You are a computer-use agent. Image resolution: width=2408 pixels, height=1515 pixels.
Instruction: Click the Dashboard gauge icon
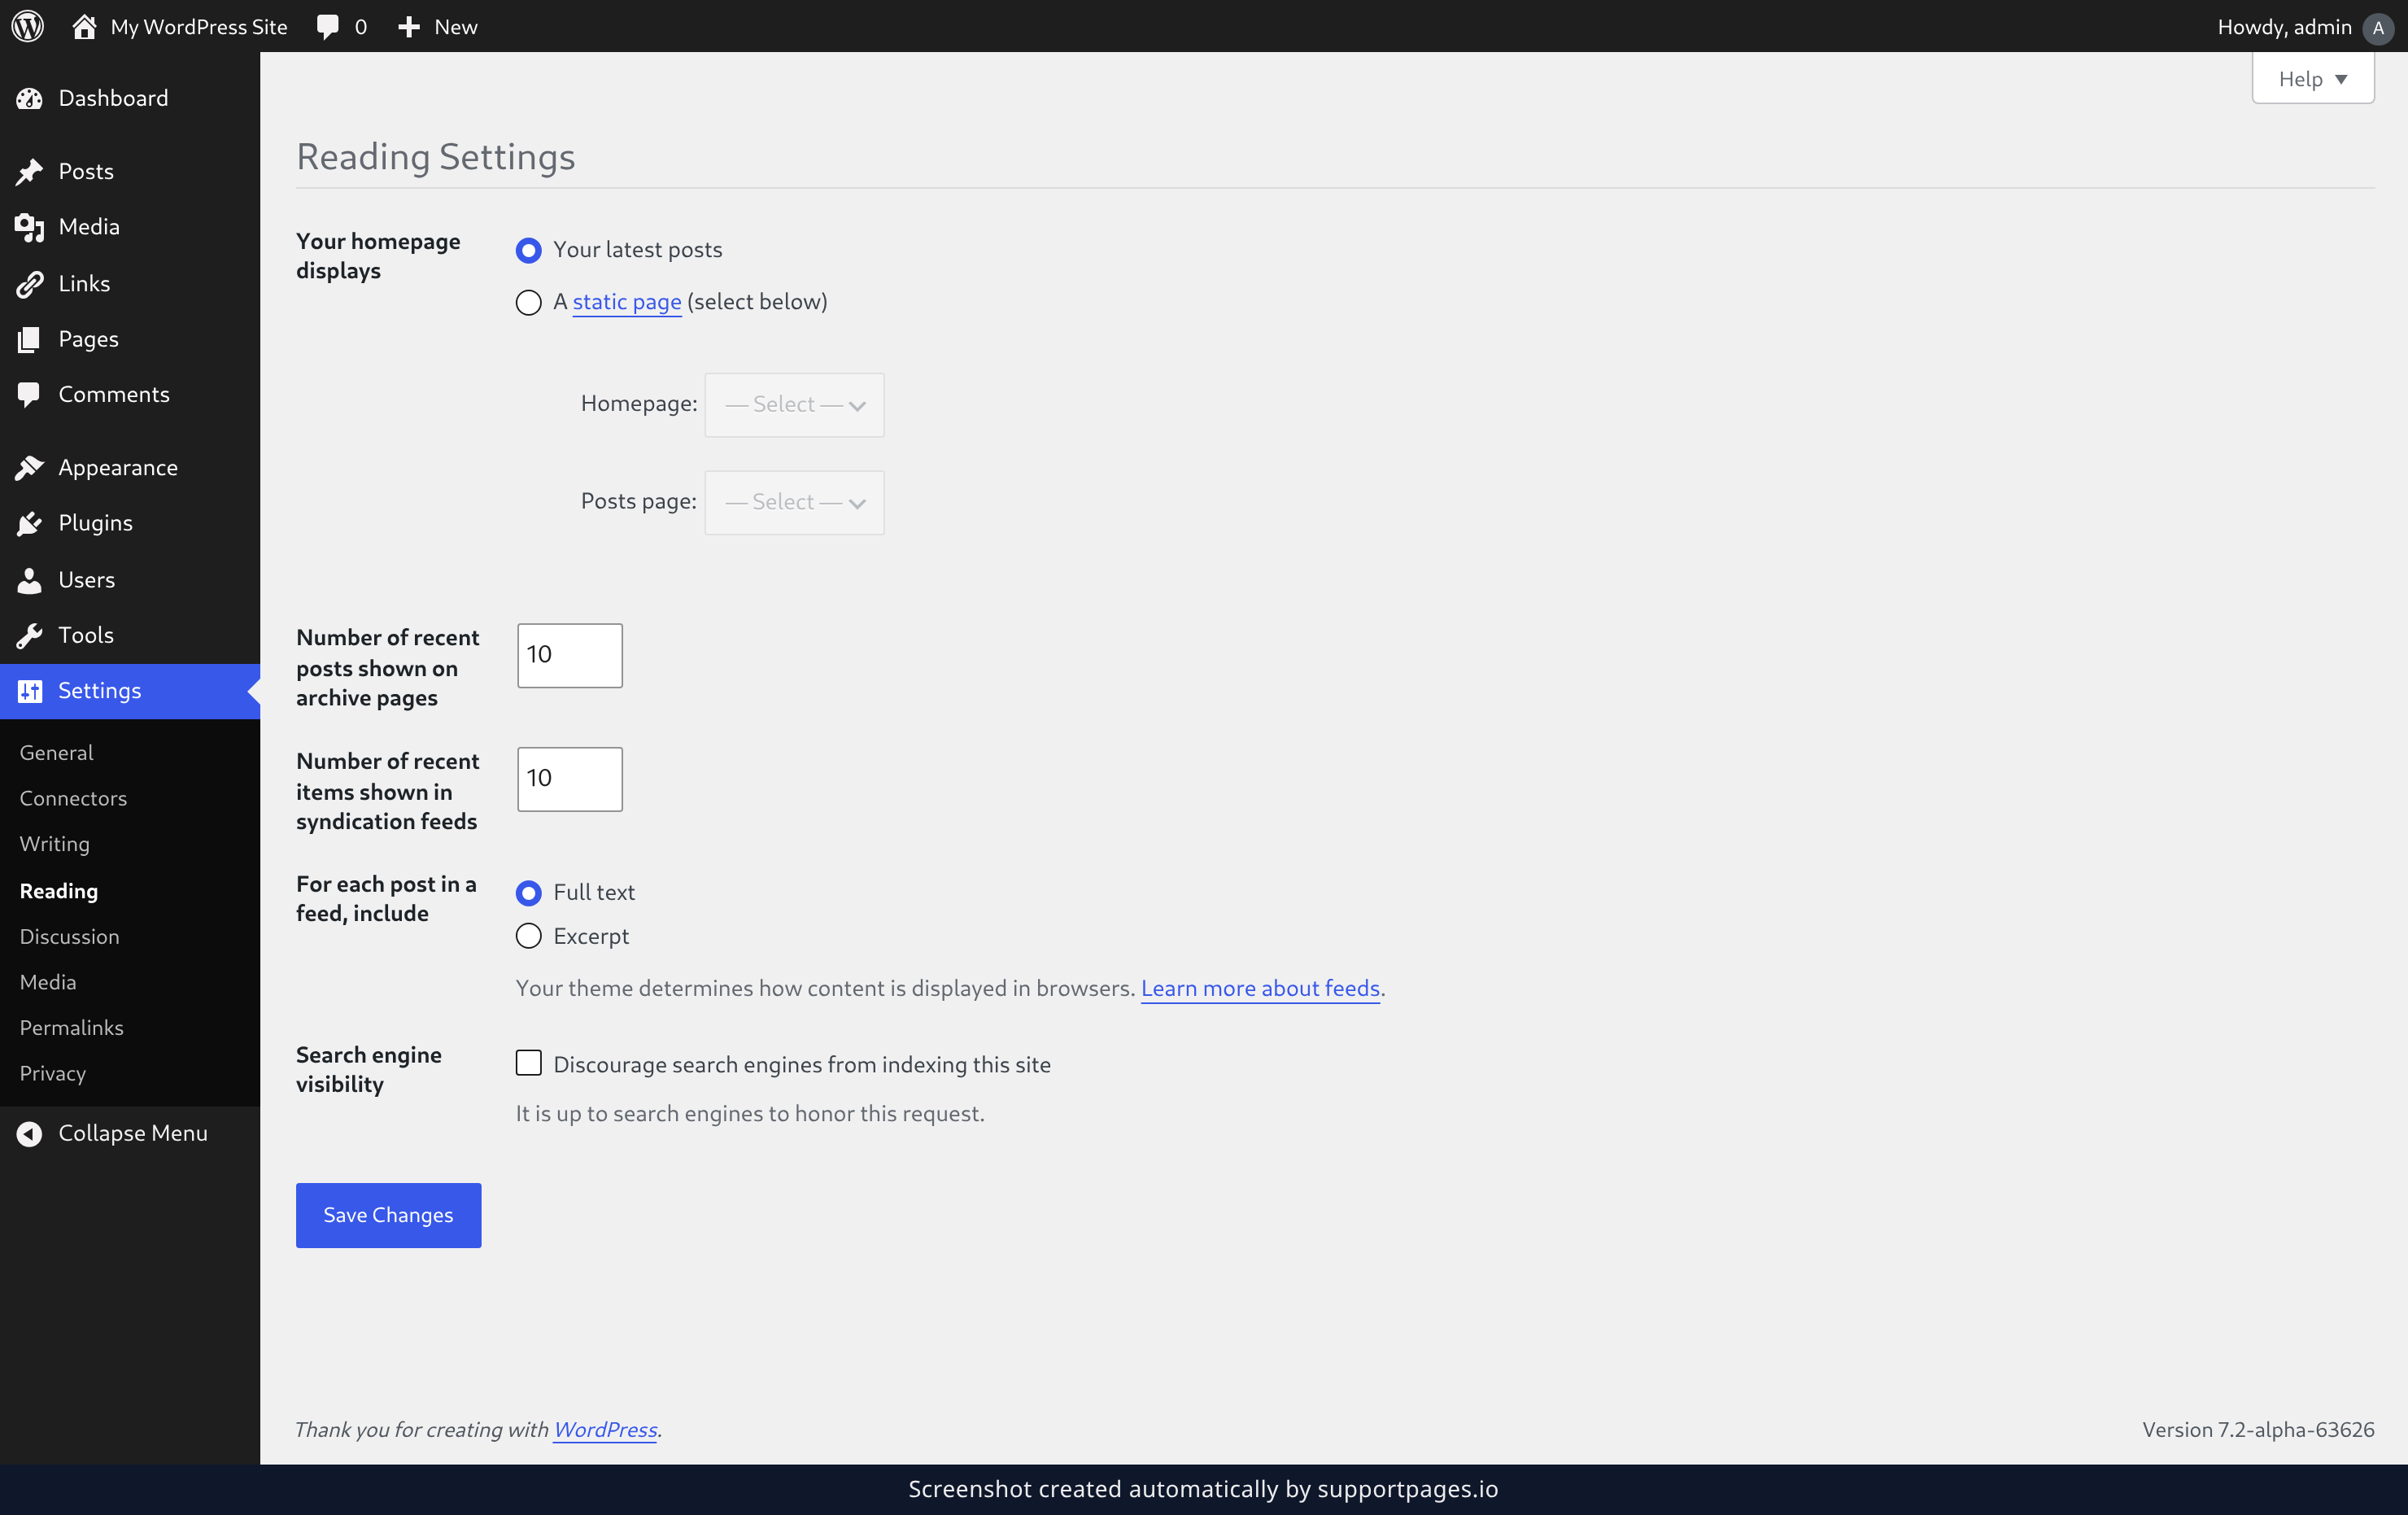point(30,98)
